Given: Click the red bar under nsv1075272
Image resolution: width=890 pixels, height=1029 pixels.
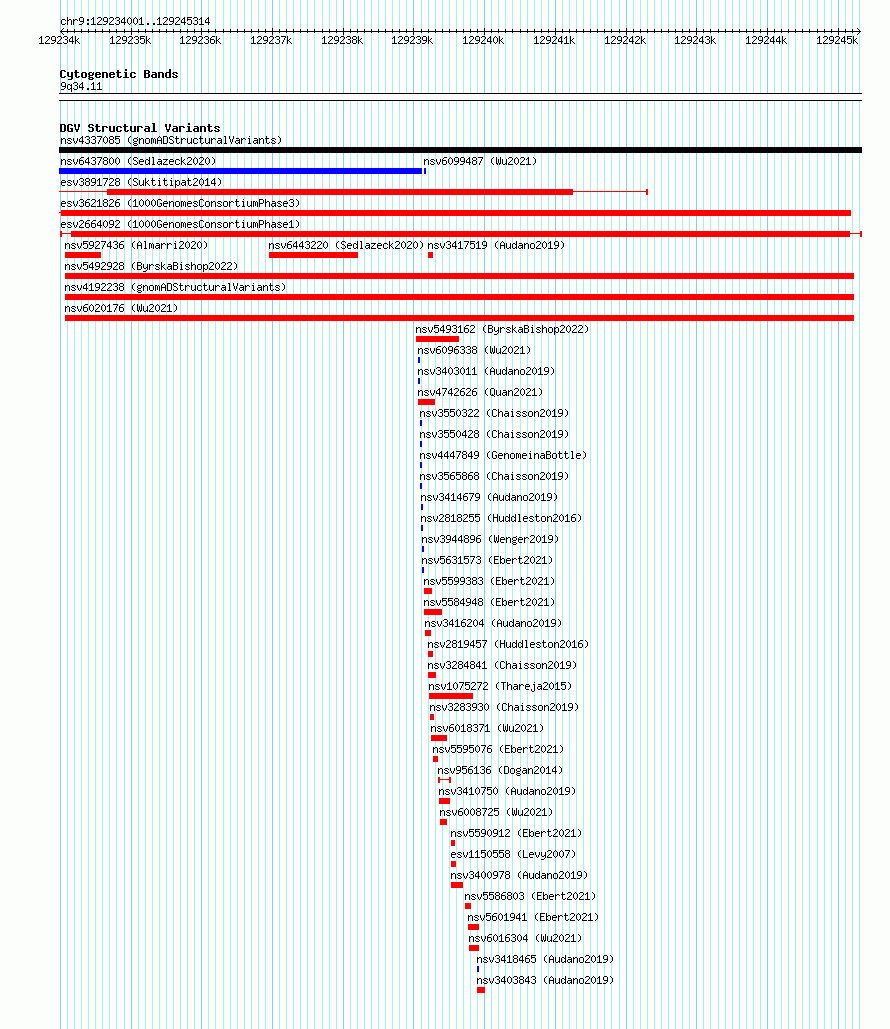Looking at the screenshot, I should coord(451,696).
